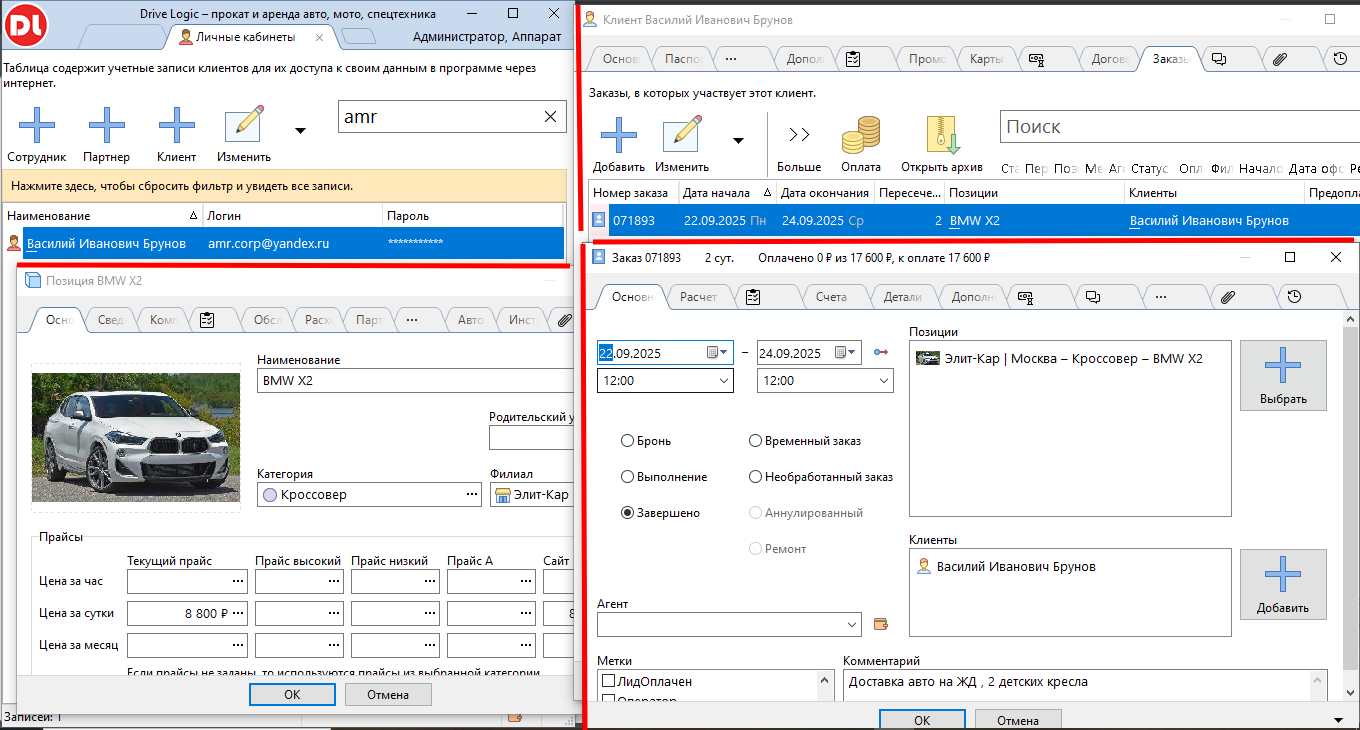This screenshot has height=730, width=1360.
Task: Open Расчет tab in Заказ window
Action: [x=698, y=297]
